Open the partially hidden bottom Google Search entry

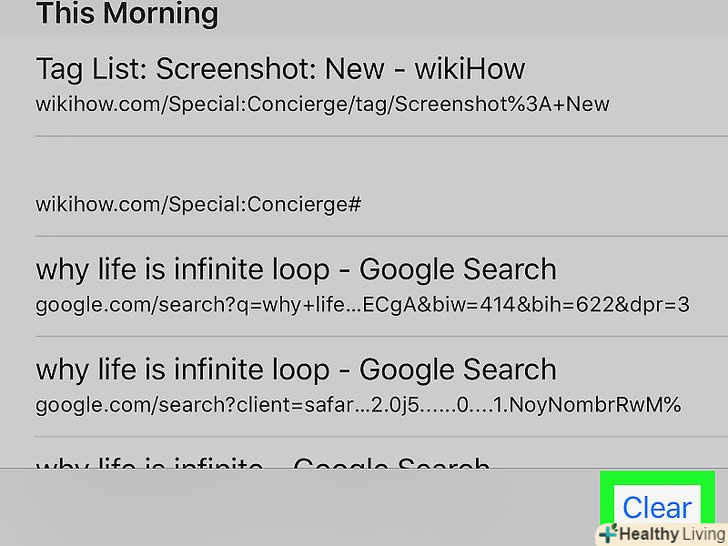click(x=262, y=464)
